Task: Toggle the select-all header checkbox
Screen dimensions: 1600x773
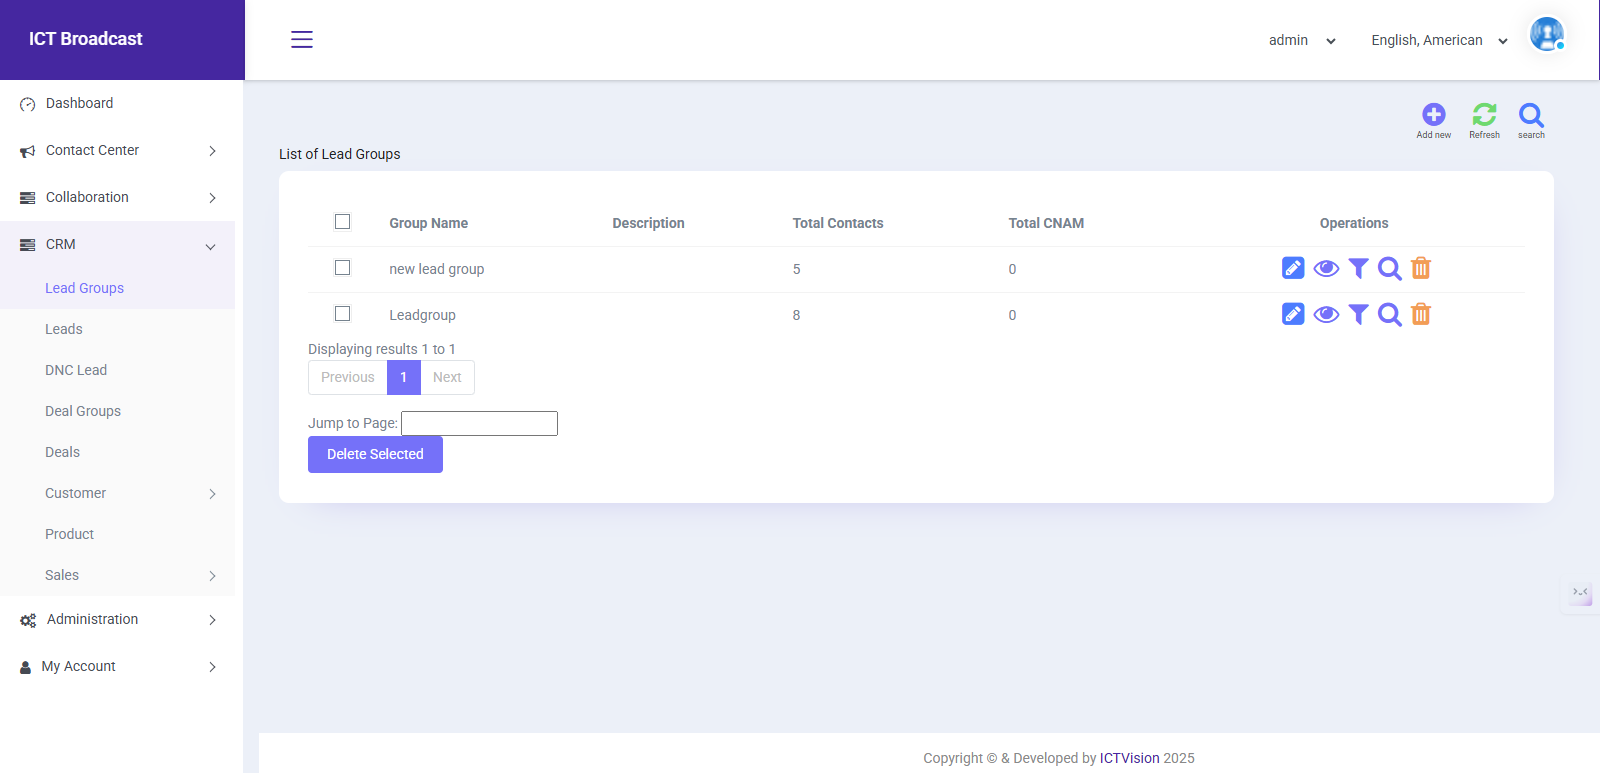Action: pos(342,222)
